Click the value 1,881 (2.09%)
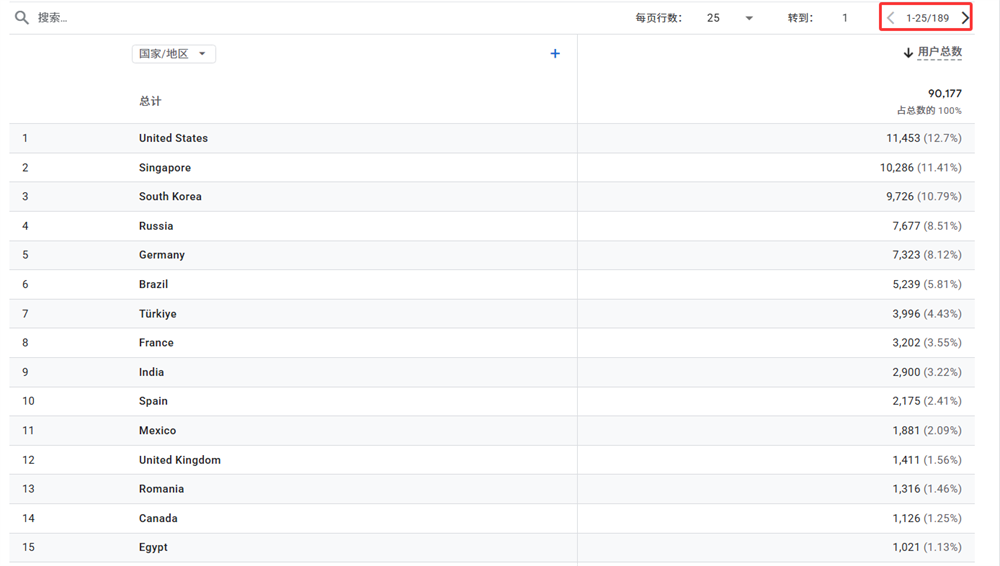Screen dimensions: 1000x566 tap(927, 431)
